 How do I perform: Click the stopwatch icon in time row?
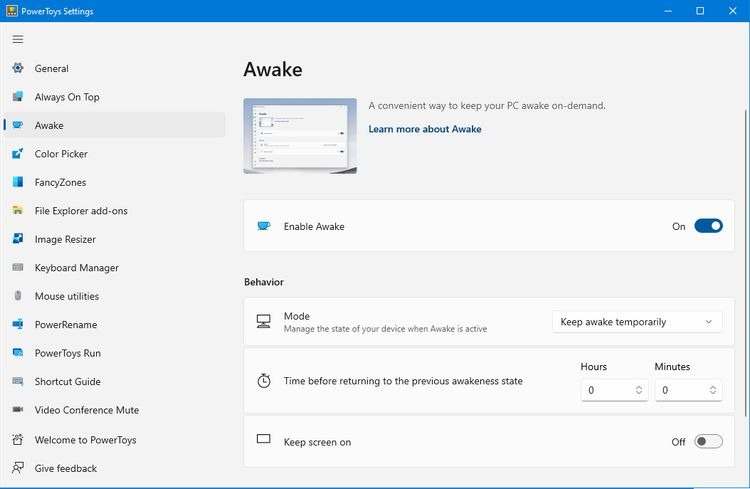tap(264, 381)
